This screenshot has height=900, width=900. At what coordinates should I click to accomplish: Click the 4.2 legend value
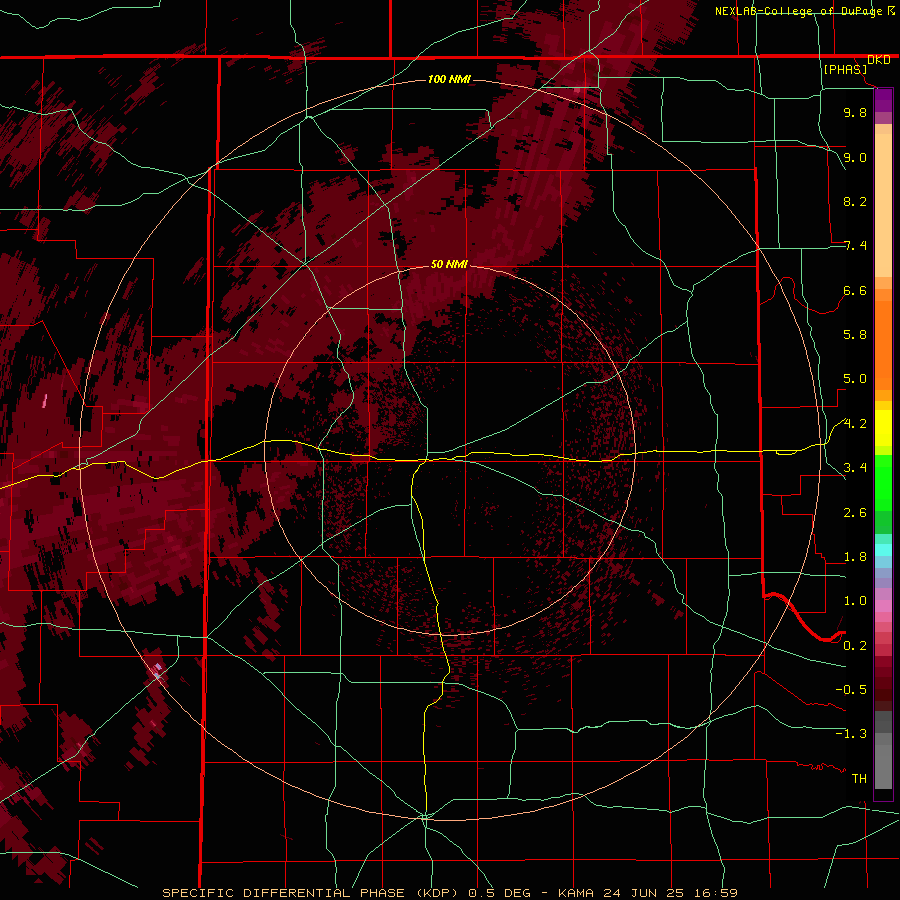click(855, 424)
